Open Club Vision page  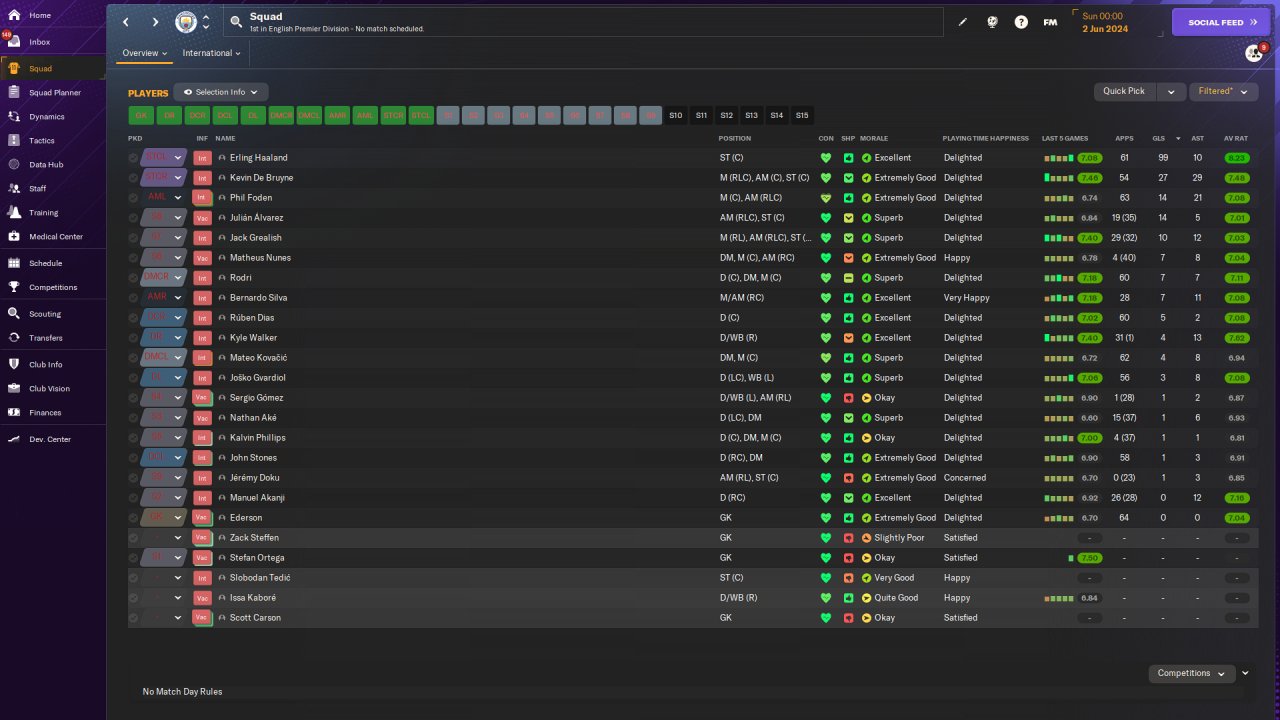[49, 388]
